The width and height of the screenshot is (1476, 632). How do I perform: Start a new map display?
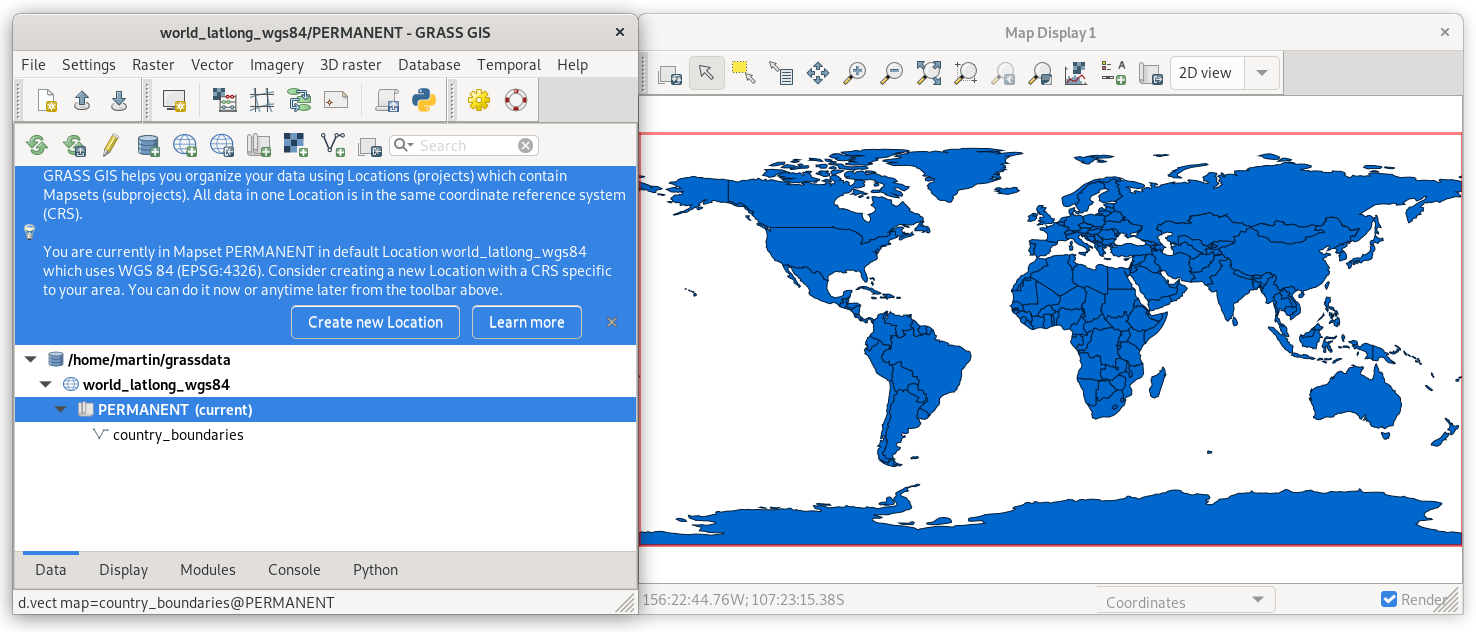pyautogui.click(x=175, y=100)
